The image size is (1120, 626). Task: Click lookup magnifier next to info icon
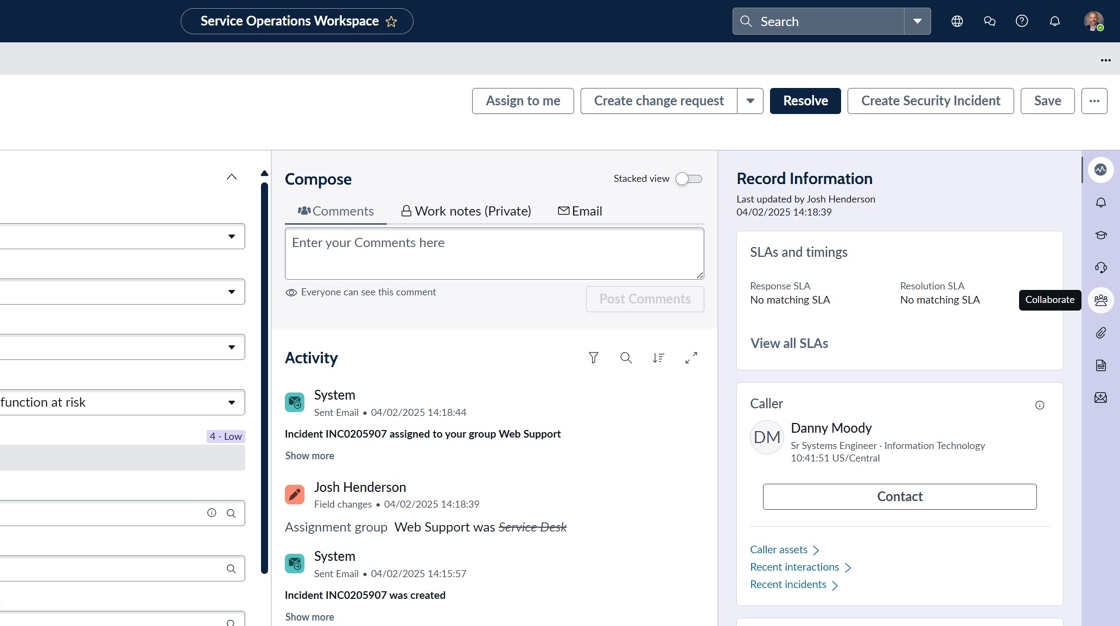point(231,513)
